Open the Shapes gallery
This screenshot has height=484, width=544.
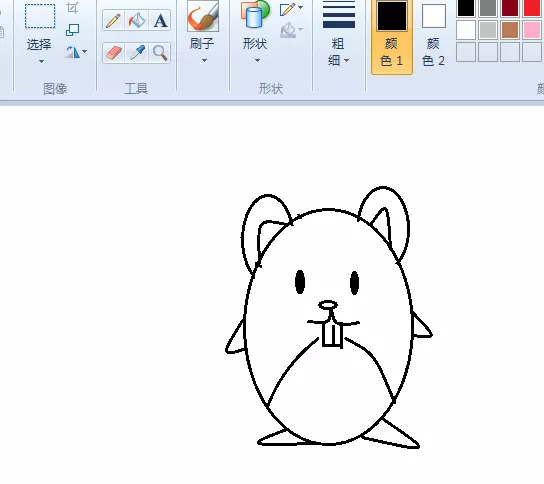point(255,14)
